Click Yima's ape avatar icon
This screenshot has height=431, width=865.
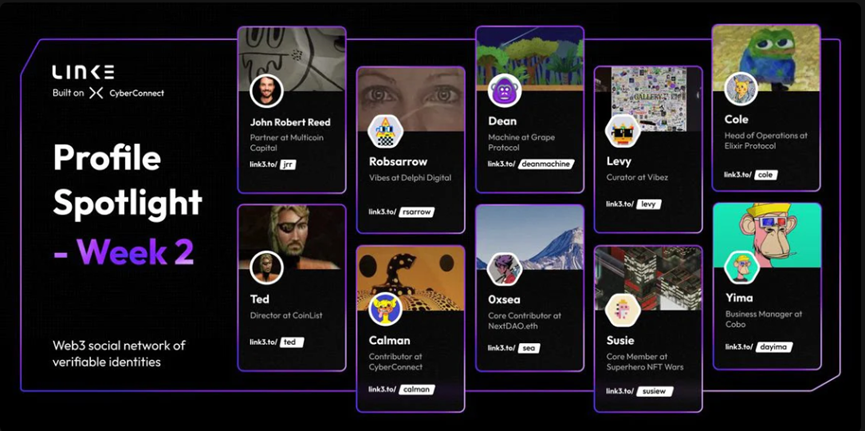[741, 268]
